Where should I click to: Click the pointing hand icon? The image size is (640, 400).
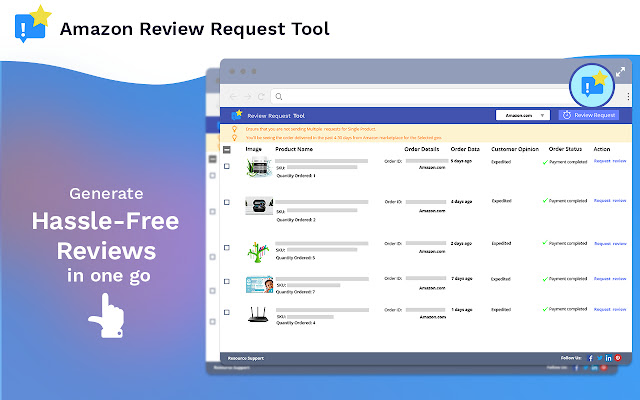click(x=107, y=316)
